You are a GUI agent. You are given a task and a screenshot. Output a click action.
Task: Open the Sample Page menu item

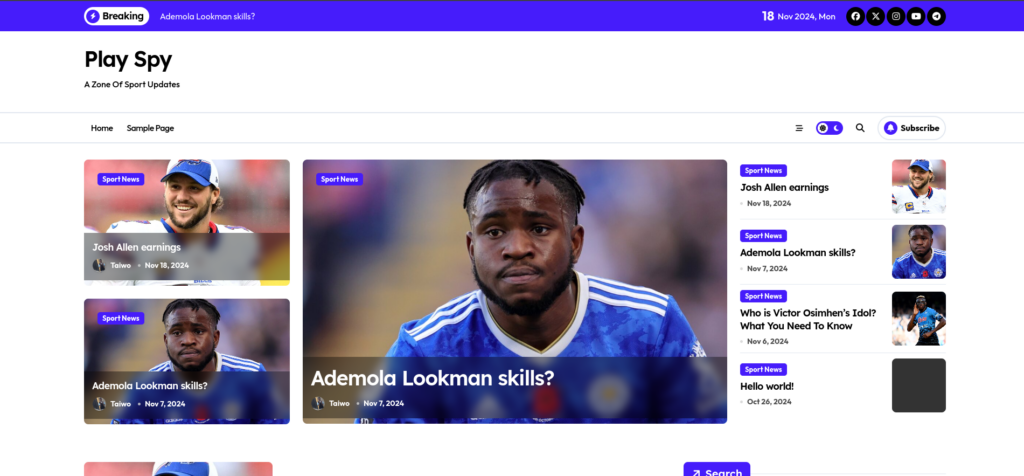pyautogui.click(x=150, y=128)
